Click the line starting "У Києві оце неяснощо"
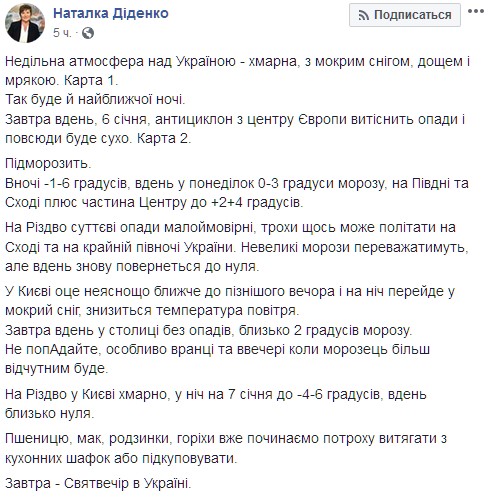The width and height of the screenshot is (489, 500). coord(230,291)
